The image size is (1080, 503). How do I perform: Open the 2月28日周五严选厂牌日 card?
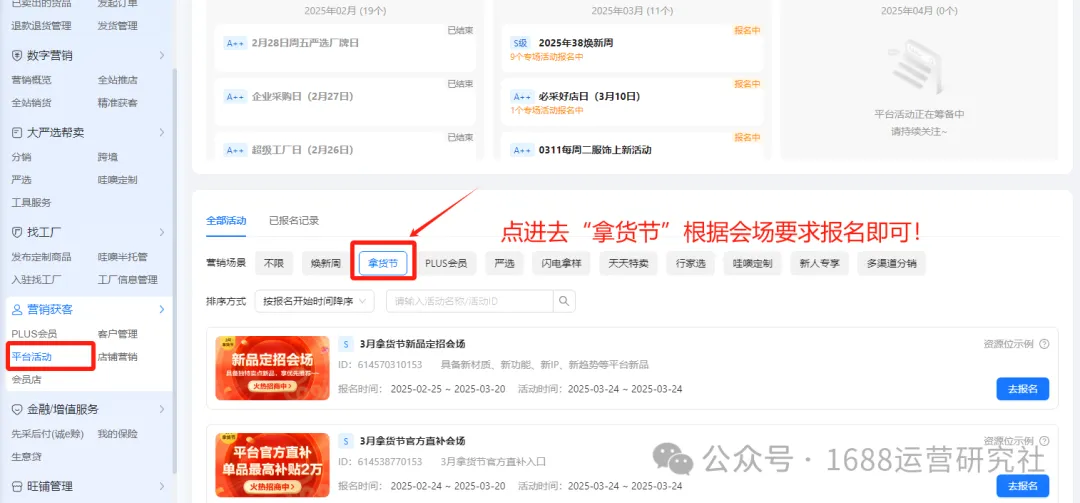346,48
